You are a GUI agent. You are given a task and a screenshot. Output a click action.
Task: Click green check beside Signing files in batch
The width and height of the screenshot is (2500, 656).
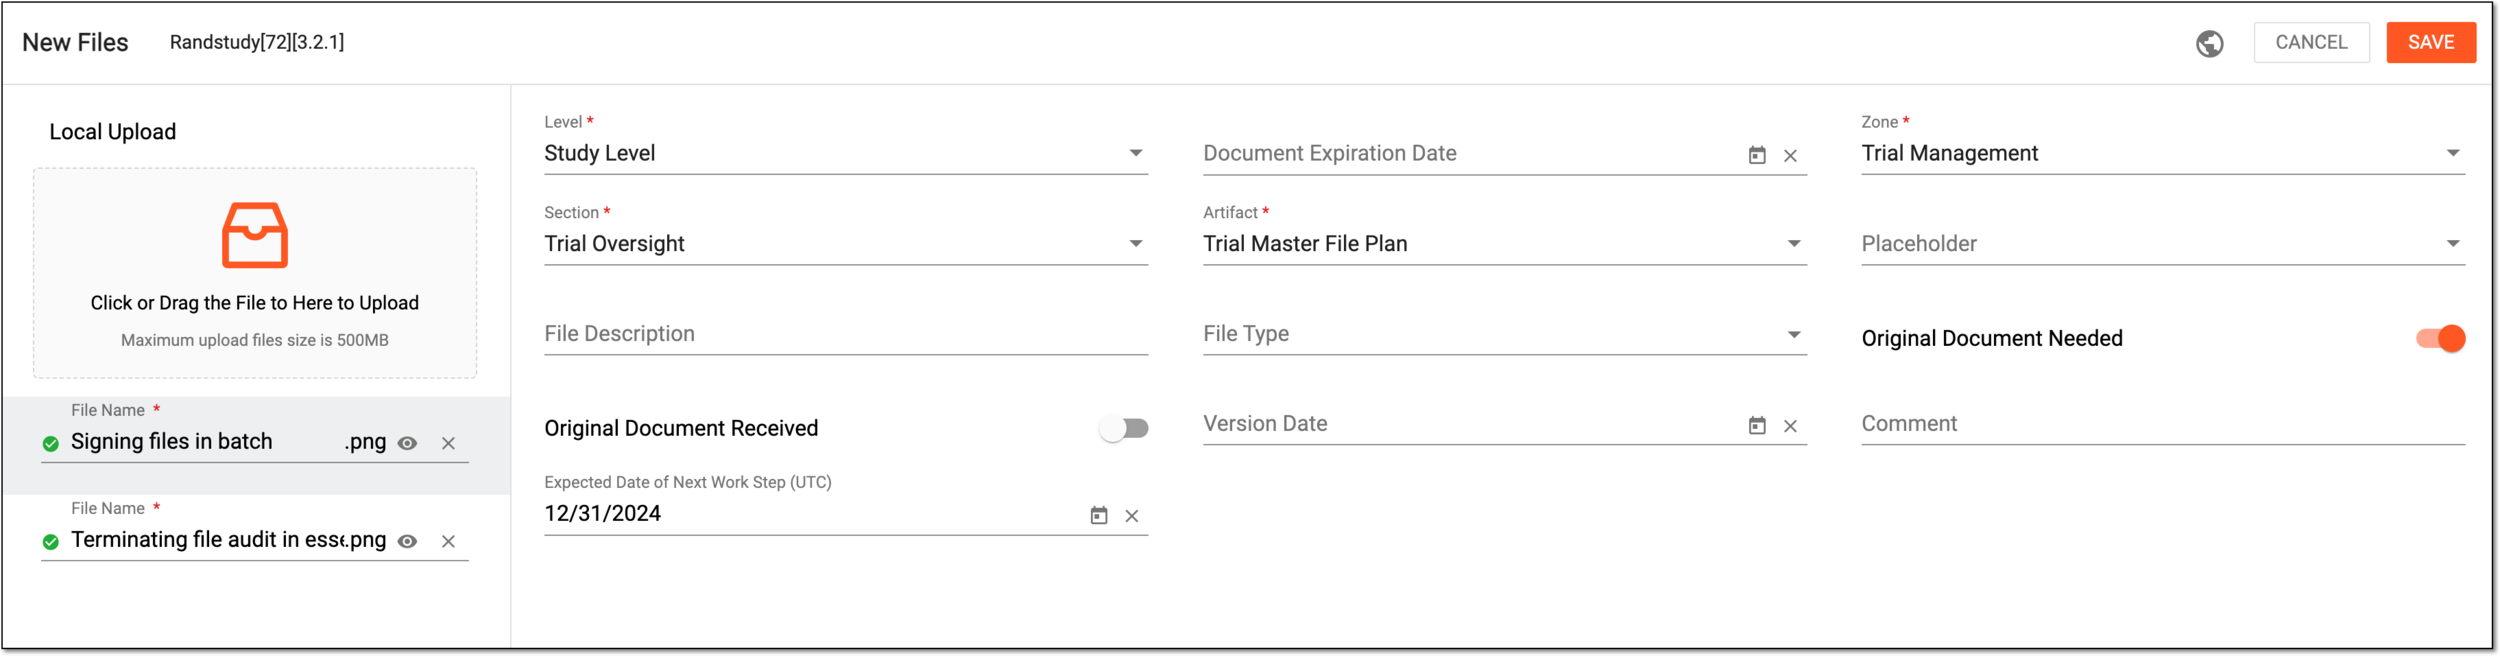51,443
